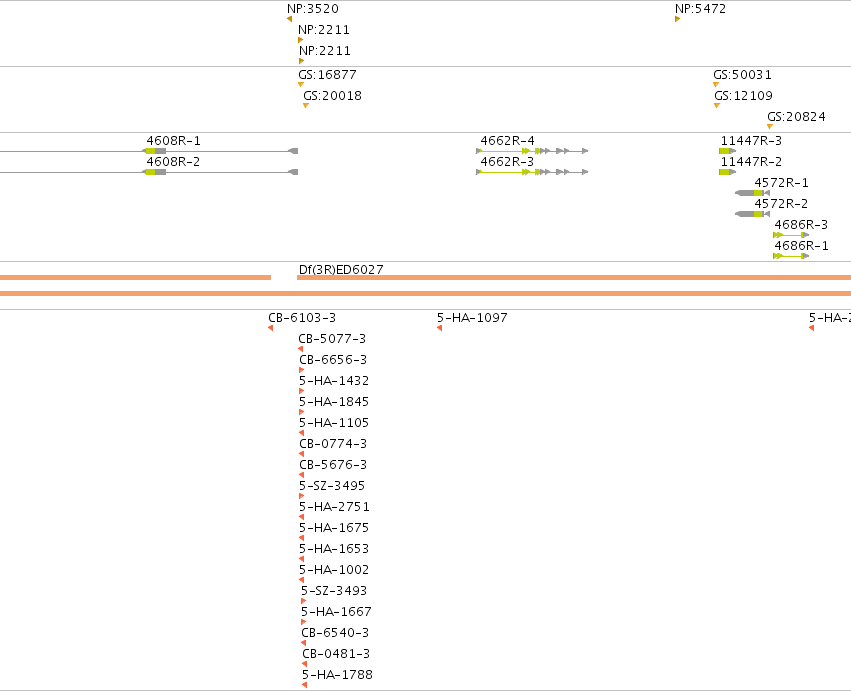This screenshot has width=851, height=691.
Task: Click the 4686R-3 transcript glyph
Action: pyautogui.click(x=791, y=235)
